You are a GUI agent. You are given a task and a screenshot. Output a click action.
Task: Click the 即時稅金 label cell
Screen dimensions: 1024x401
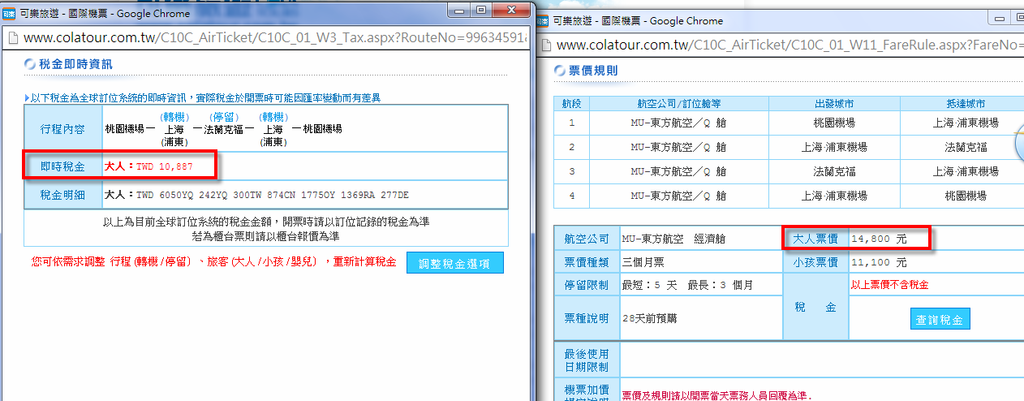point(63,167)
